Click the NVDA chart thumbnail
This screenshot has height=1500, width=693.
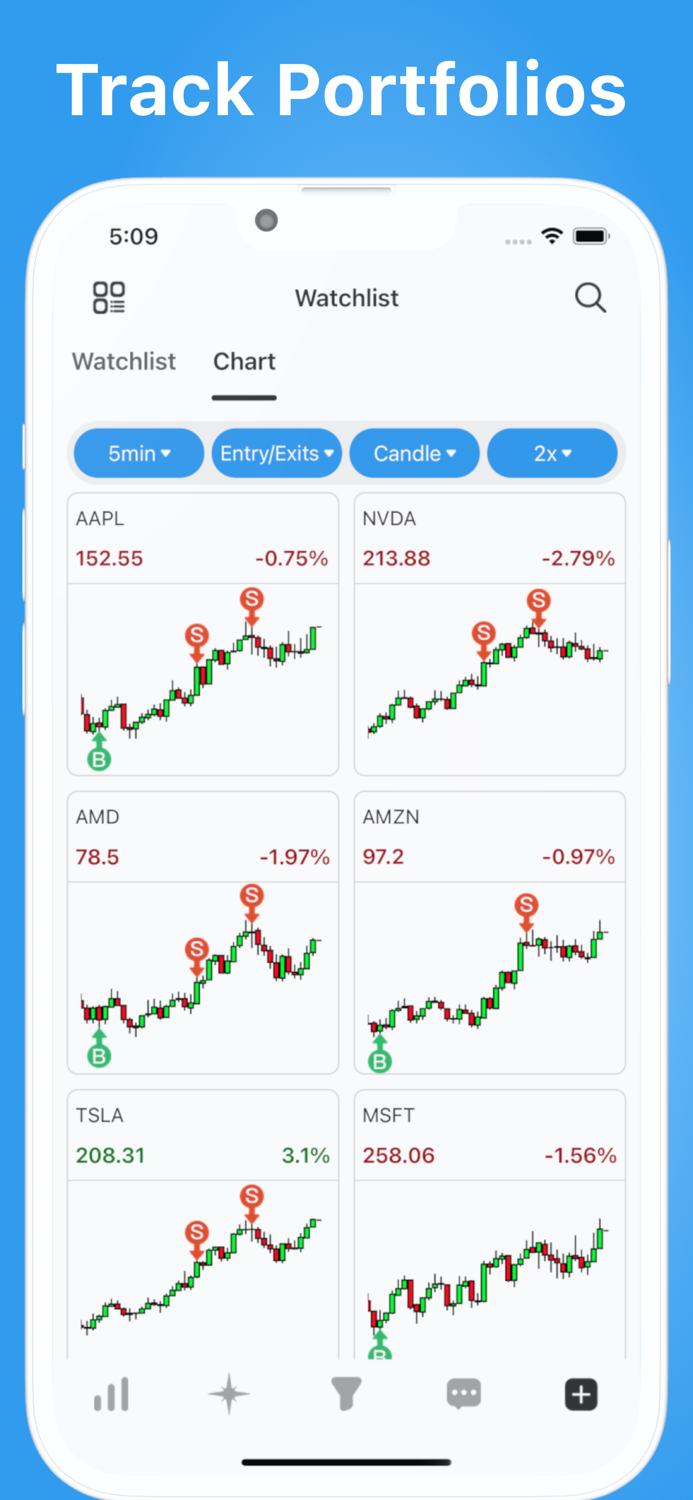(489, 680)
